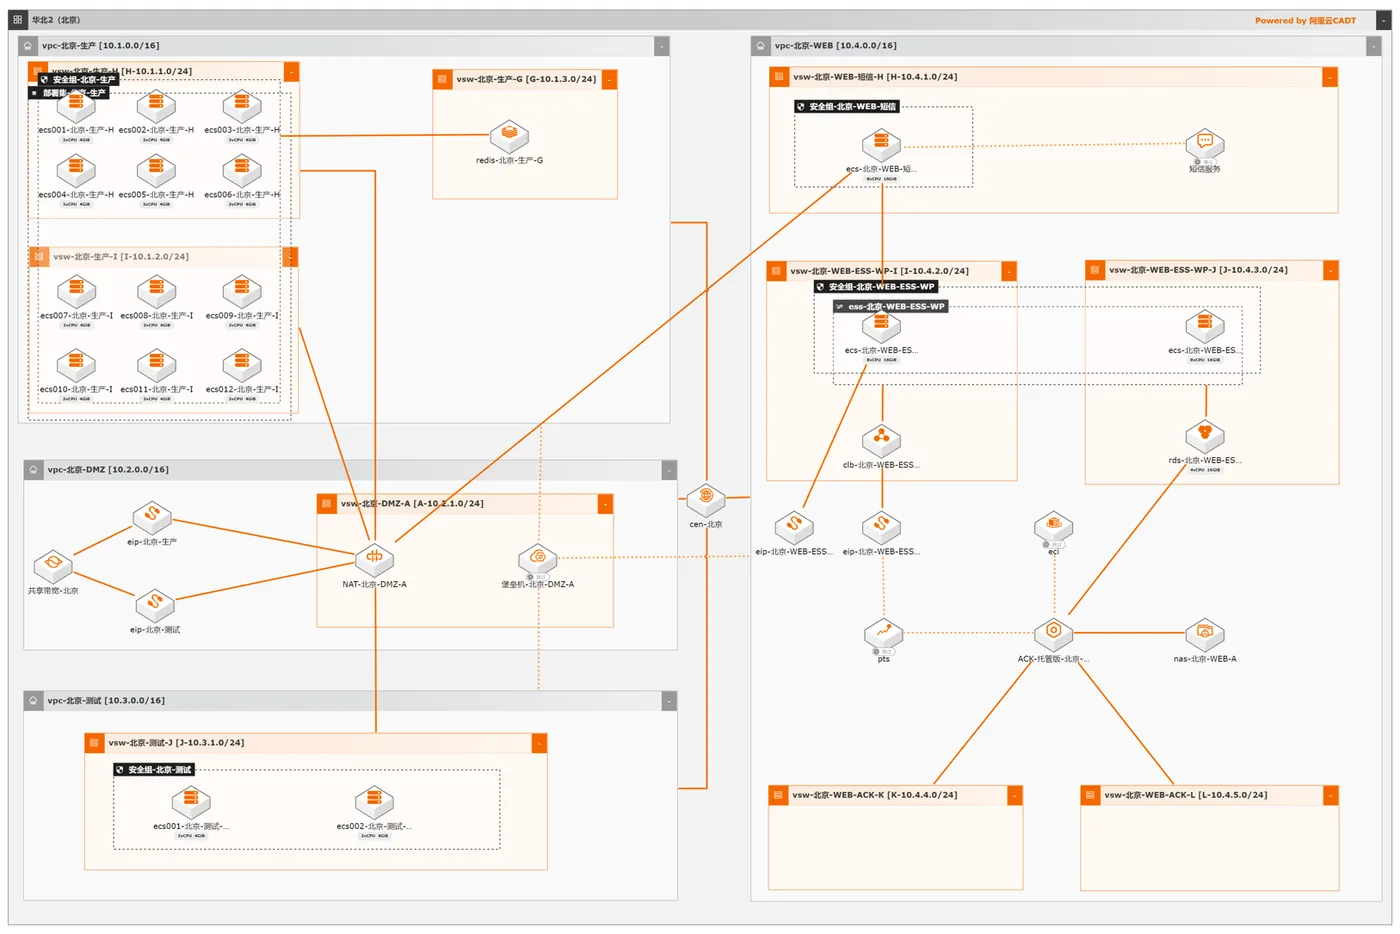
Task: Collapse the 华北2（北京） region panel
Action: (1383, 20)
